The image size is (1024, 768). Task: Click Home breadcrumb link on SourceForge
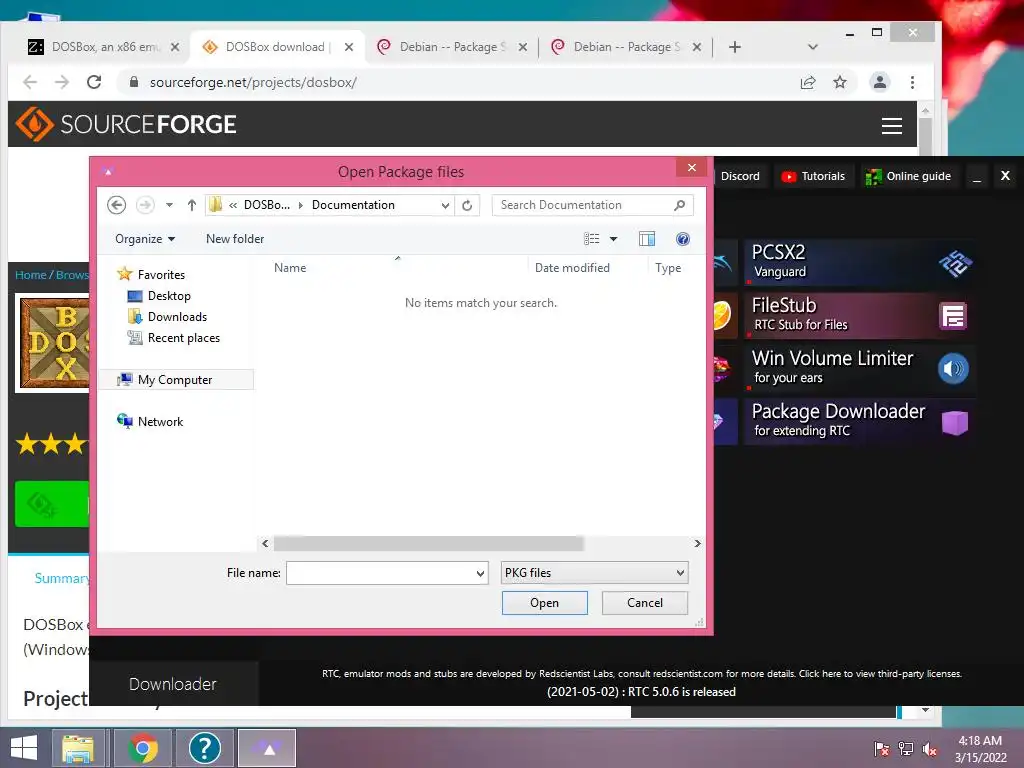[31, 275]
